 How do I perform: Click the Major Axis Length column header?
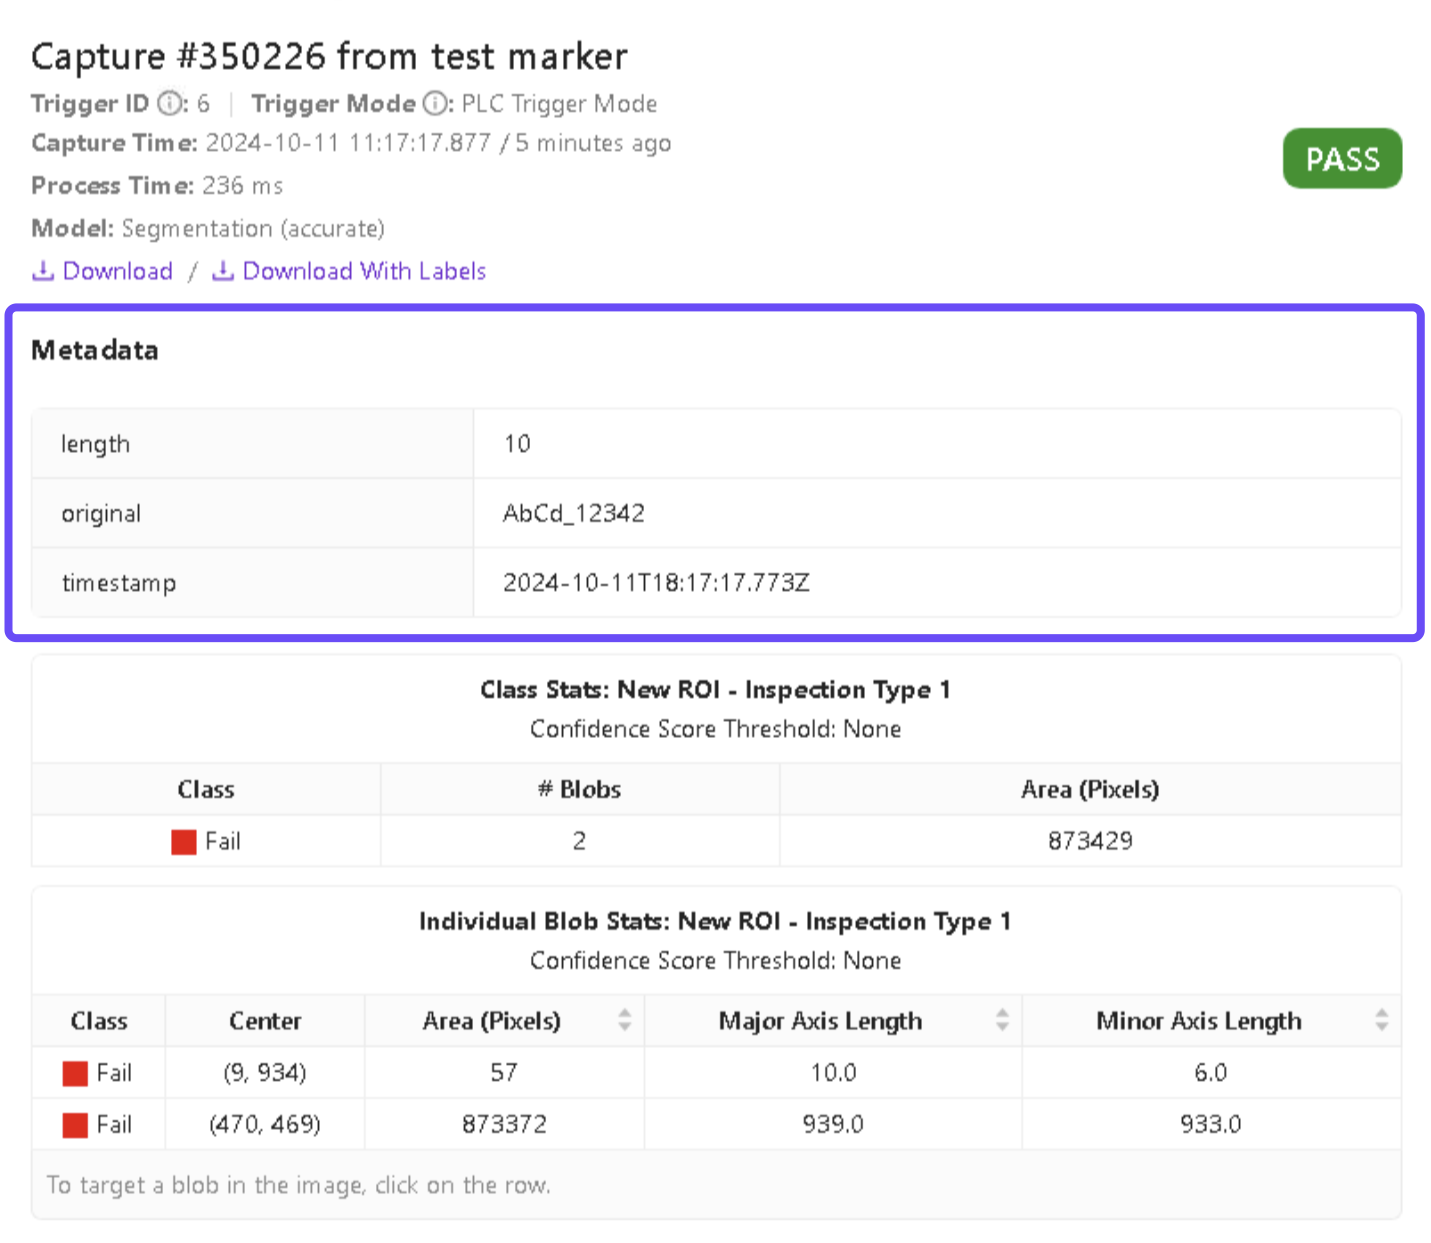(820, 1021)
